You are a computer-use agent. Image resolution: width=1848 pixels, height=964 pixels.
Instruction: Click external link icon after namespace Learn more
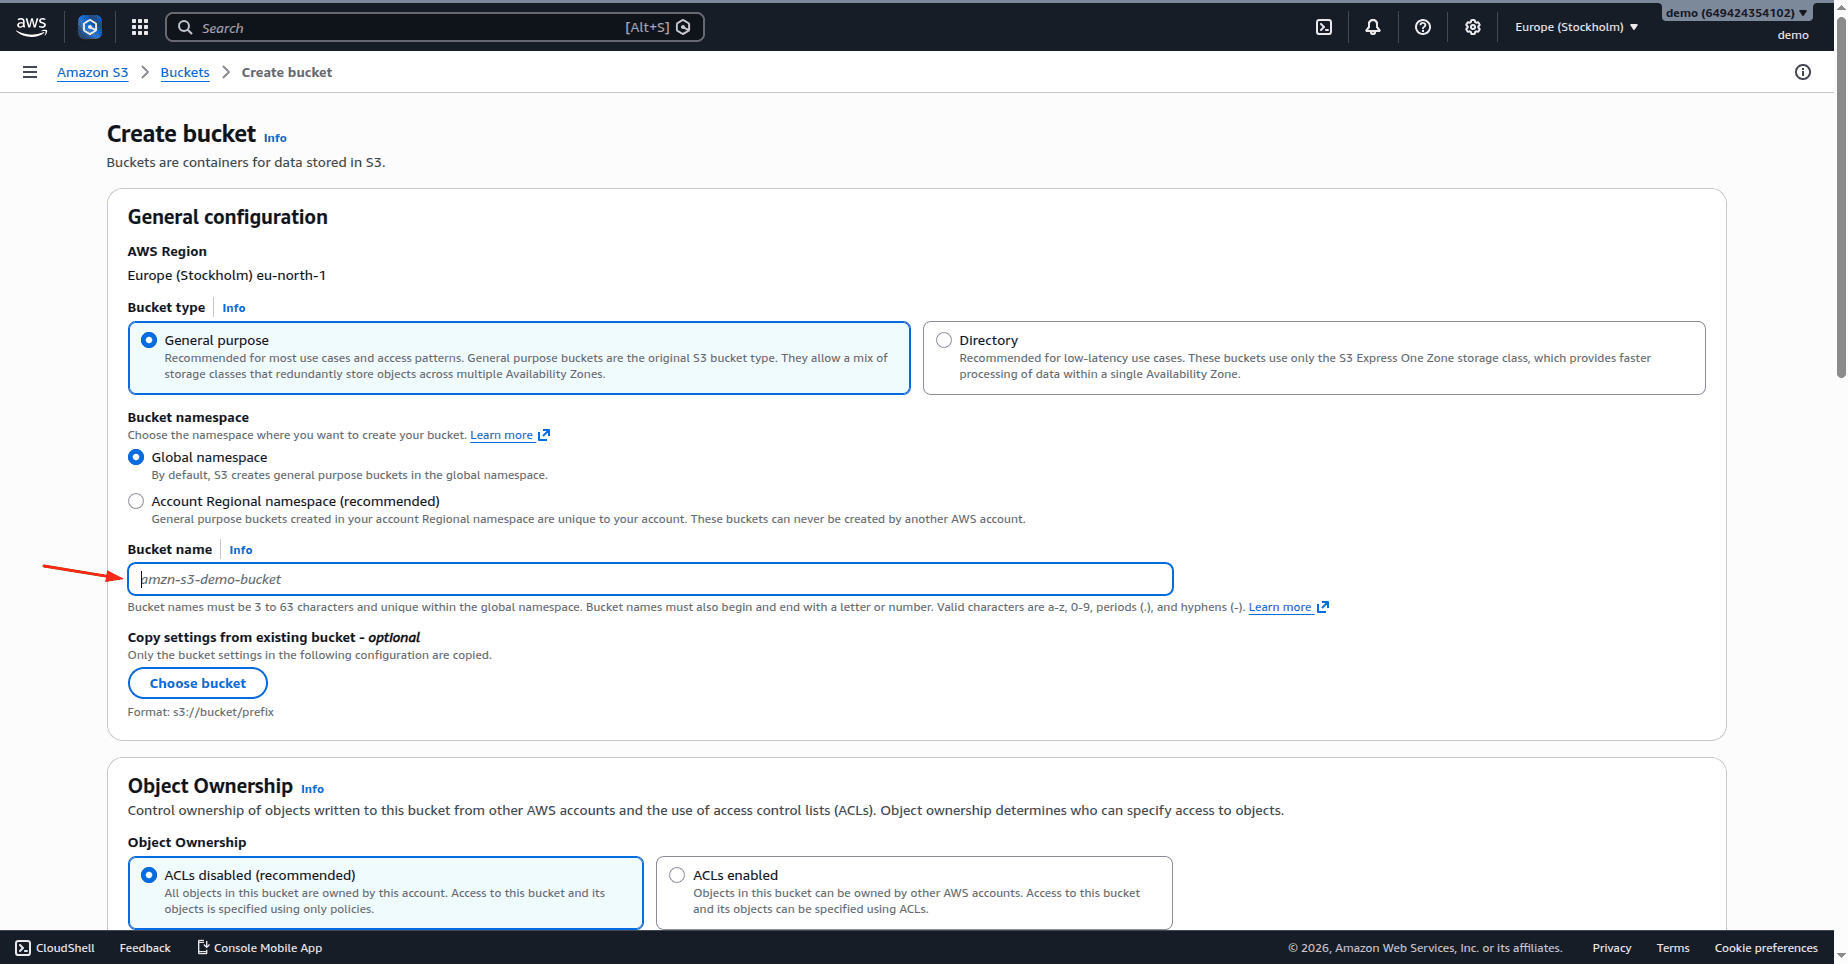544,435
